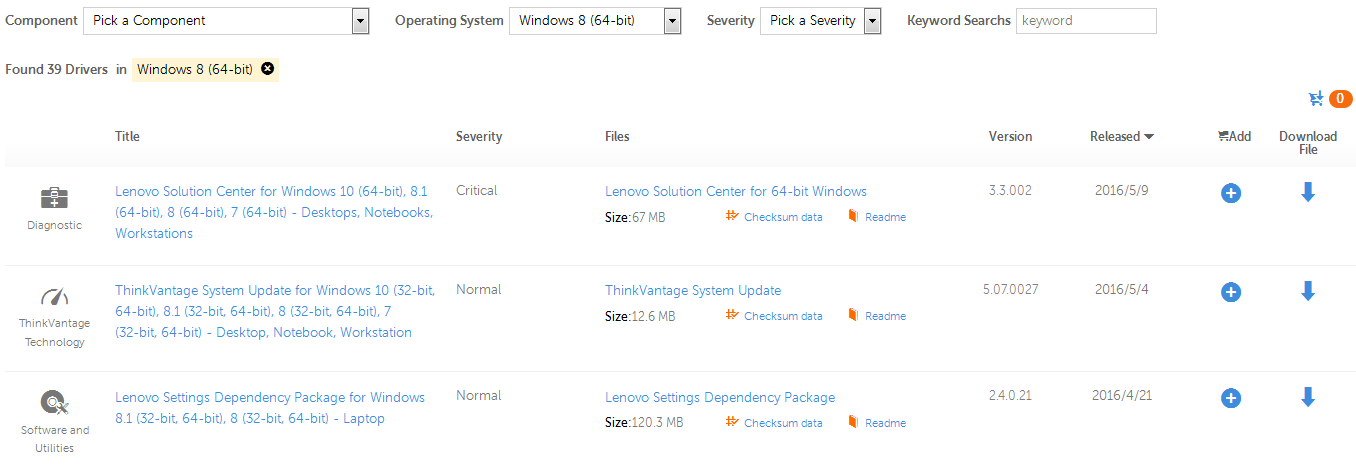Click the Found 39 Drivers text
The width and height of the screenshot is (1356, 472).
[x=56, y=70]
